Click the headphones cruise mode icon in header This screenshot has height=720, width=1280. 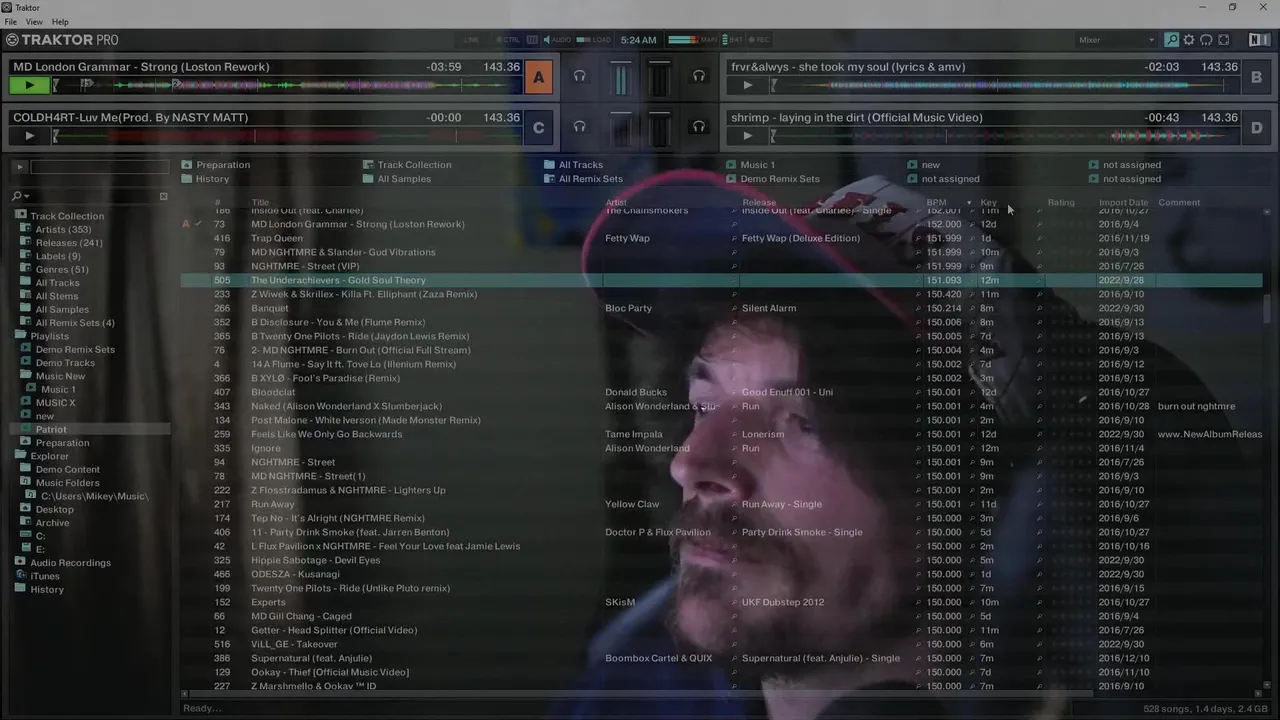[x=1206, y=40]
